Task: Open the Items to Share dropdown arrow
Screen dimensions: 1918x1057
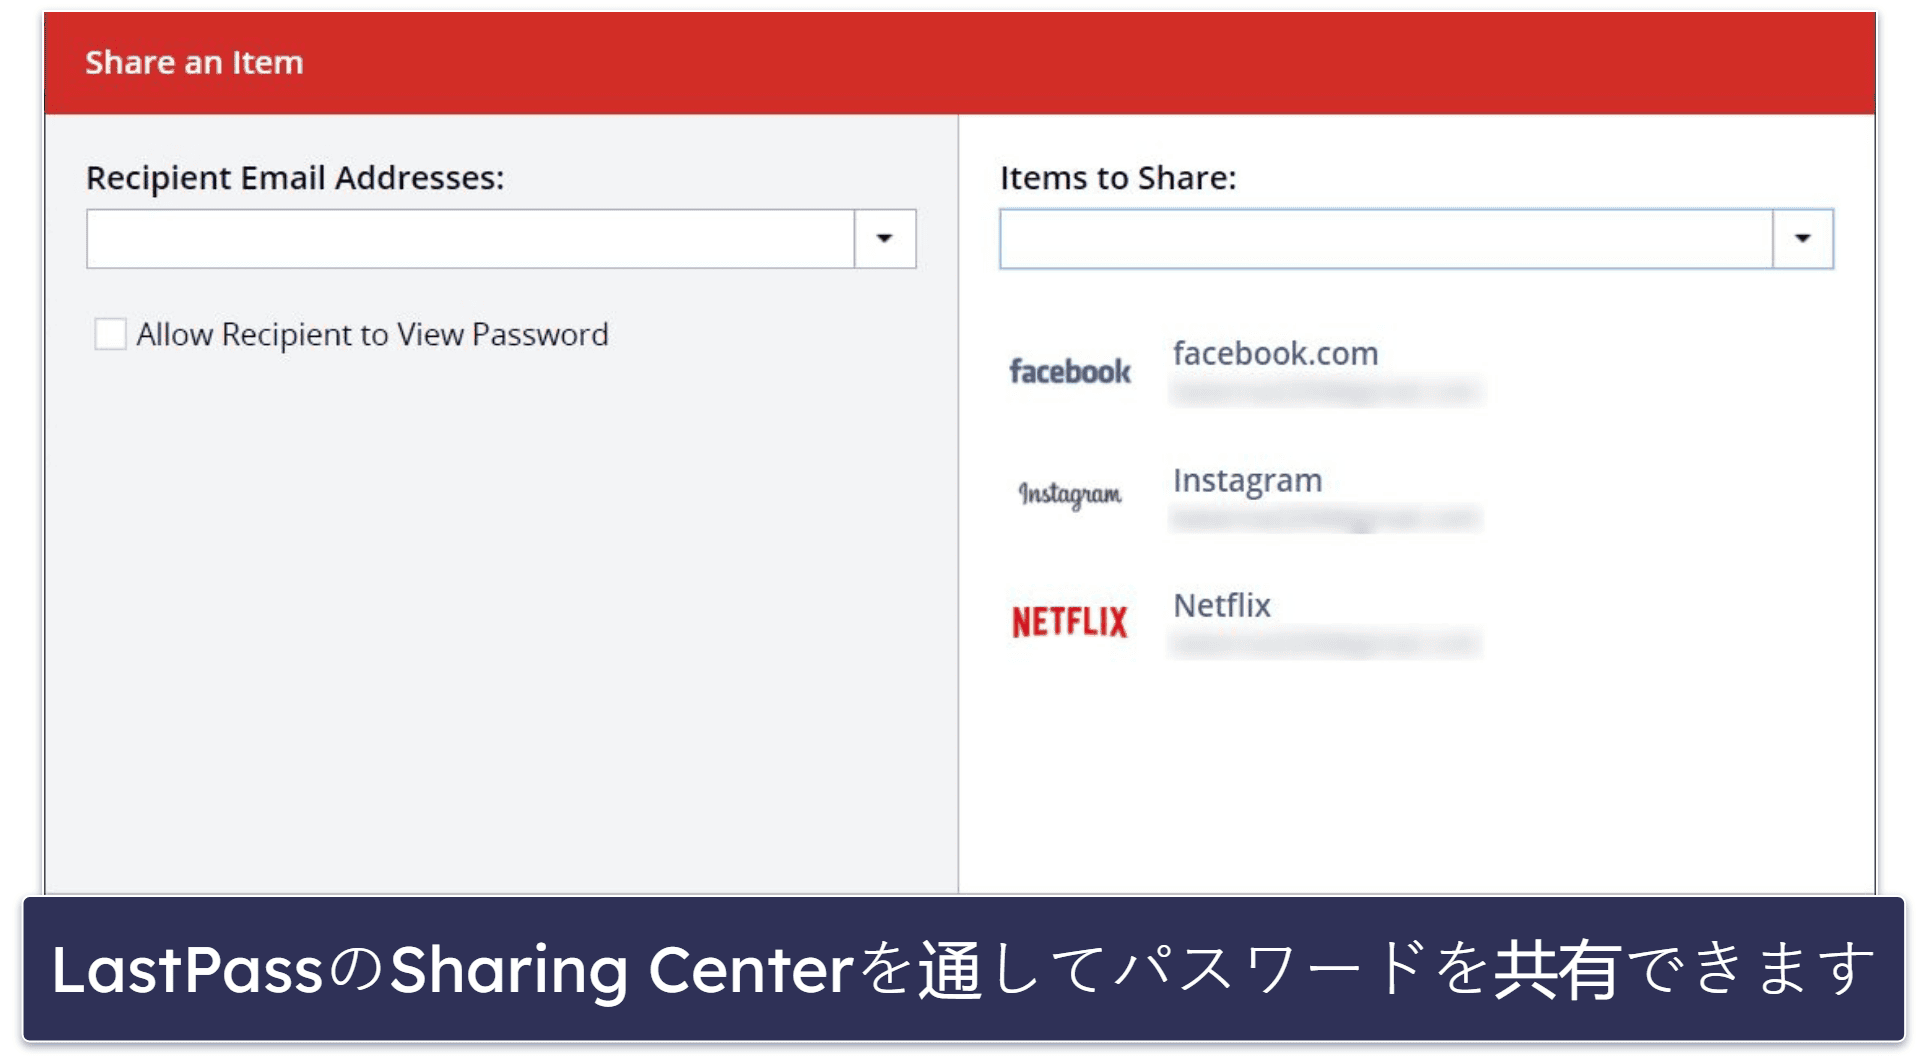Action: (1802, 238)
